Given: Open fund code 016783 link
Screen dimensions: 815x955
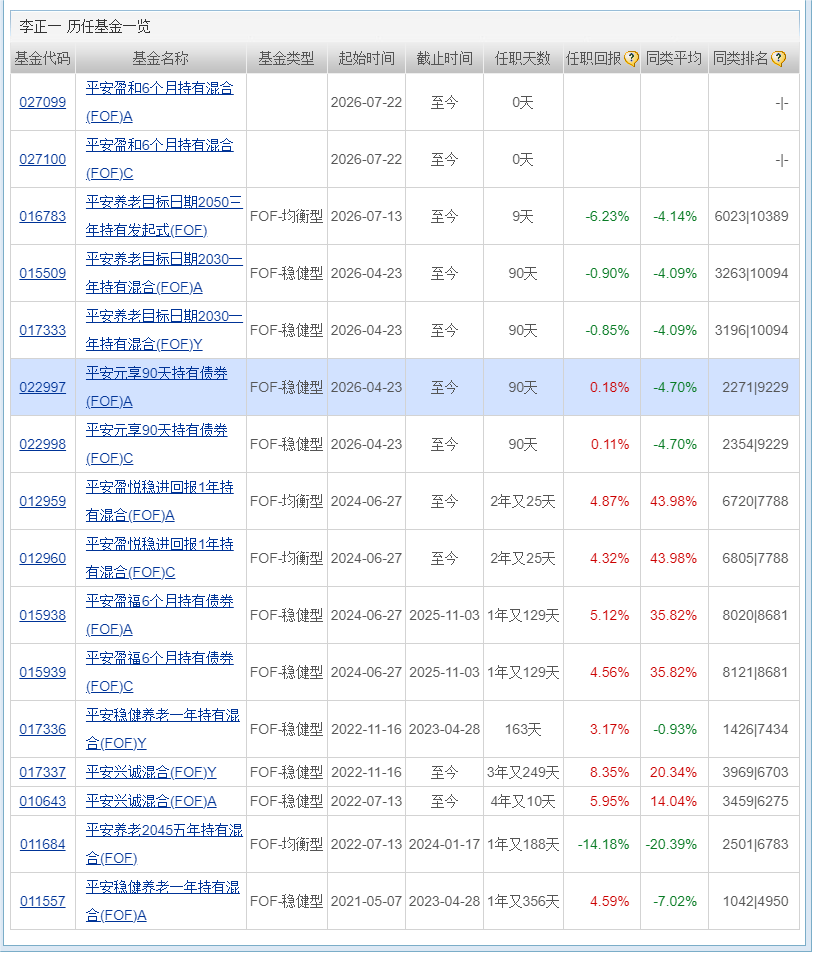Looking at the screenshot, I should (x=43, y=216).
